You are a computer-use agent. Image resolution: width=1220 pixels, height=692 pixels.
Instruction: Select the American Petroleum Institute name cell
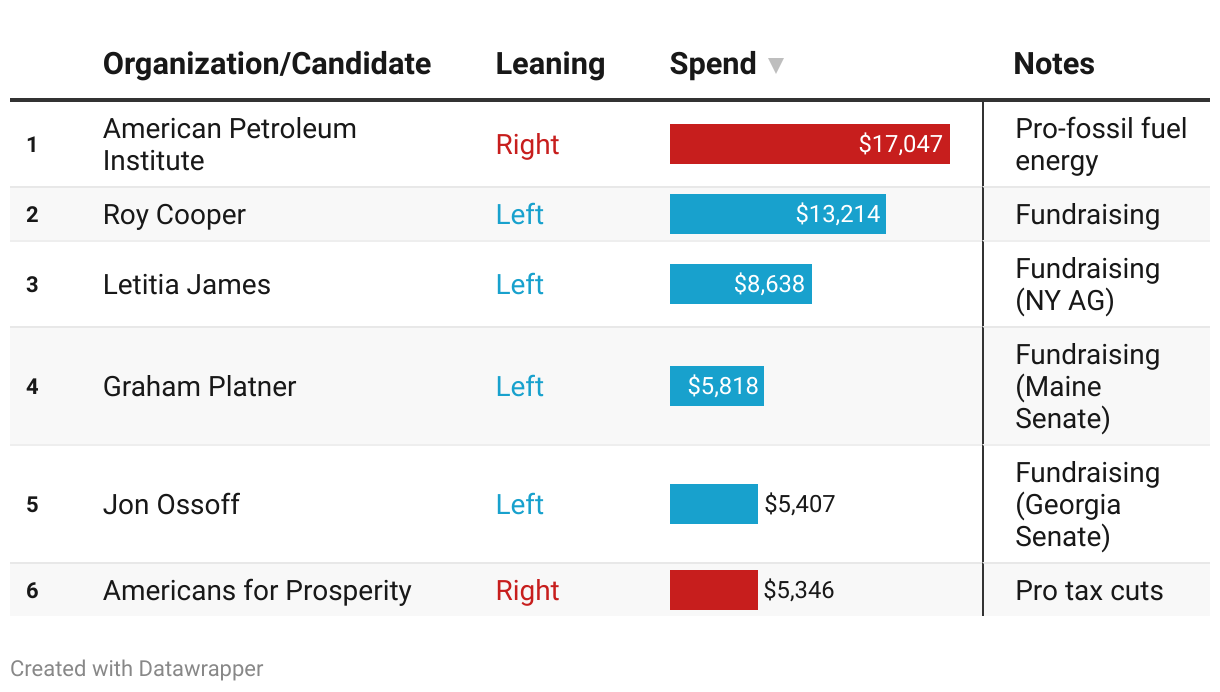click(x=230, y=144)
